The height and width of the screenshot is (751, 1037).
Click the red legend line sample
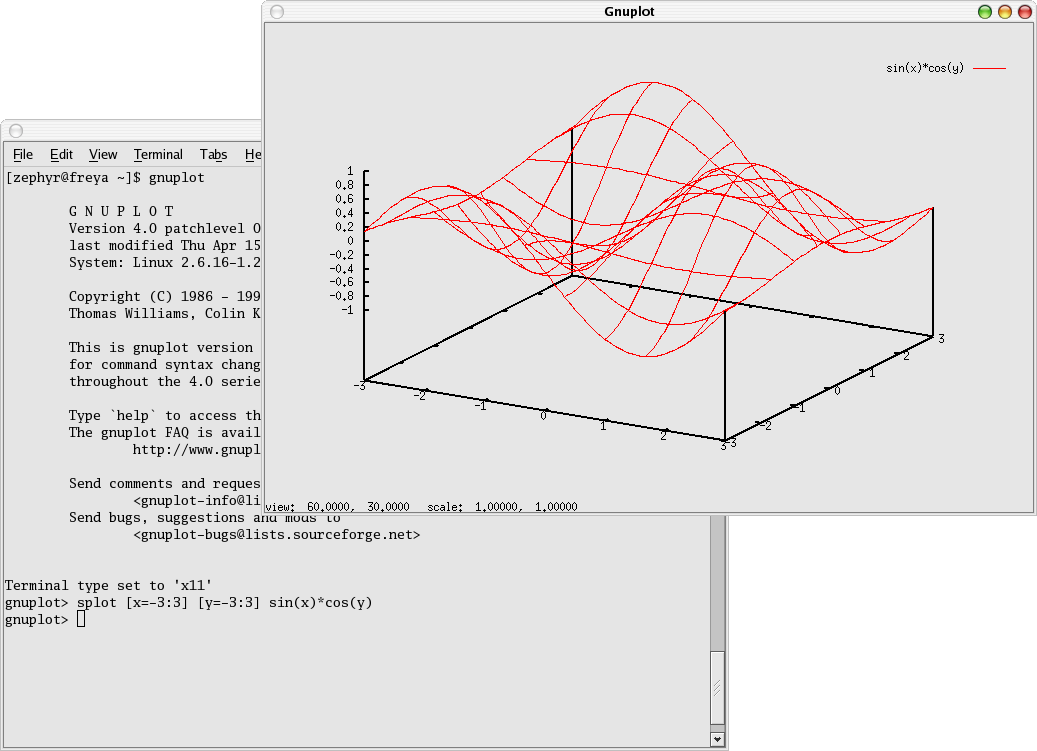pos(990,68)
